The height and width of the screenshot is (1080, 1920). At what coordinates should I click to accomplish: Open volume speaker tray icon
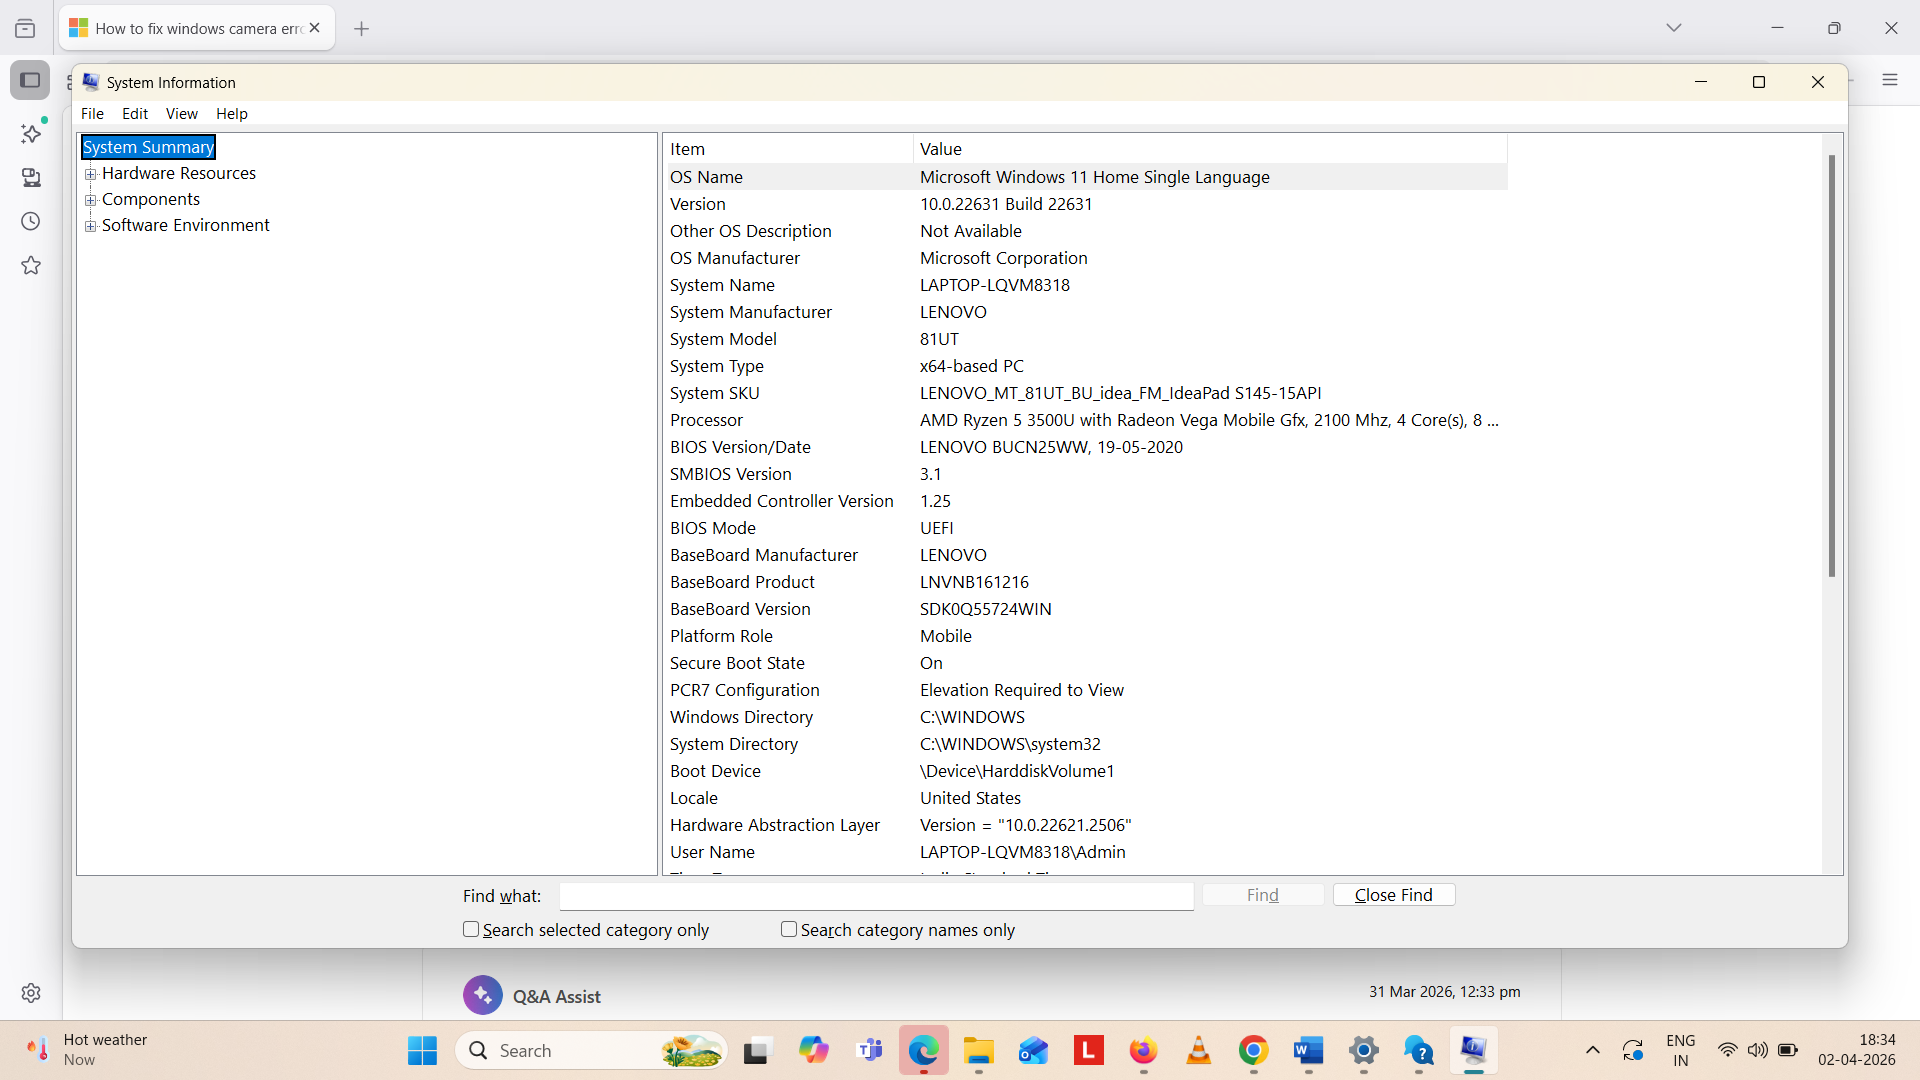pyautogui.click(x=1757, y=1050)
